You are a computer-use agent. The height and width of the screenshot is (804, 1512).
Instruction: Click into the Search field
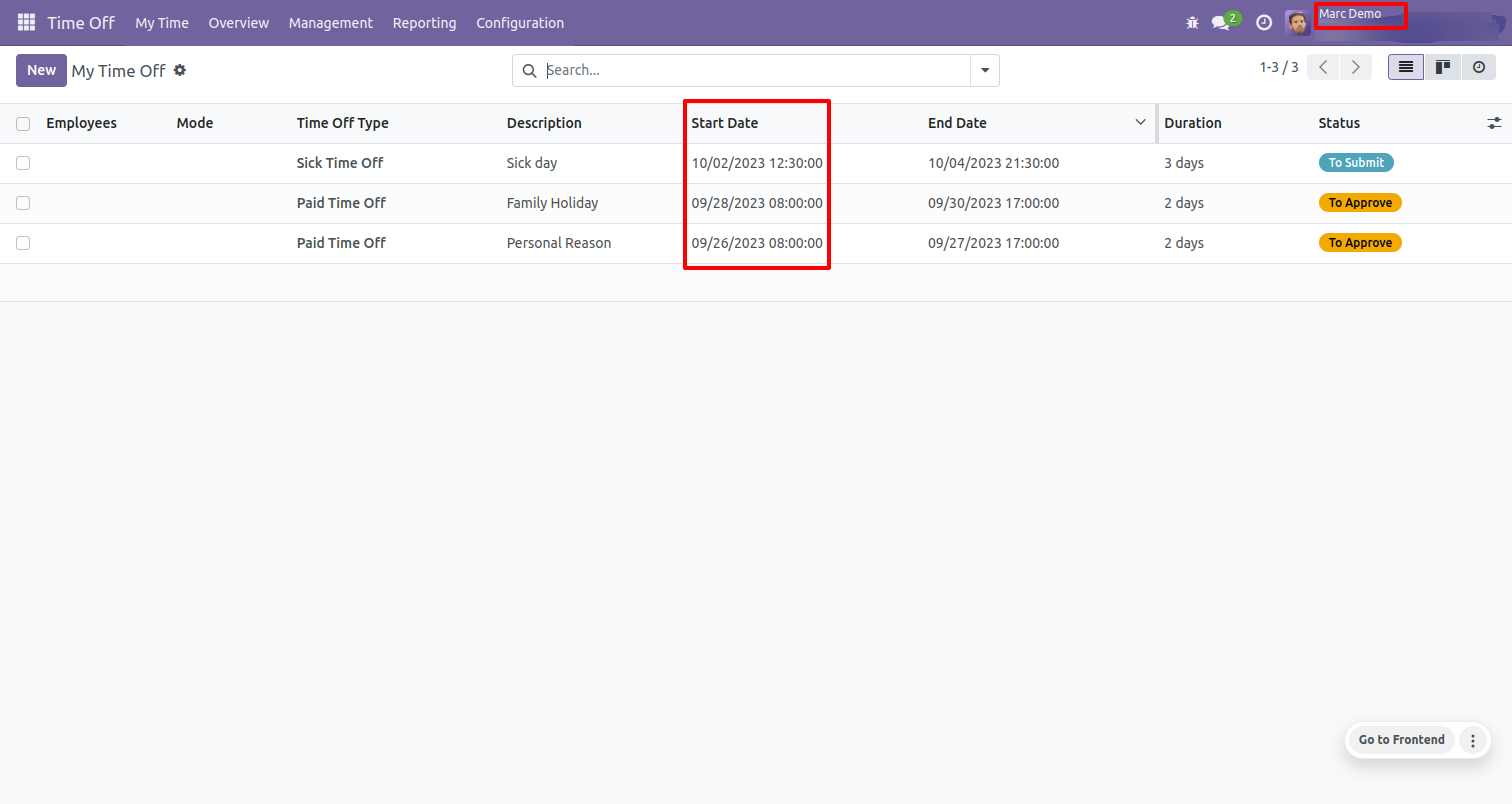click(x=755, y=71)
